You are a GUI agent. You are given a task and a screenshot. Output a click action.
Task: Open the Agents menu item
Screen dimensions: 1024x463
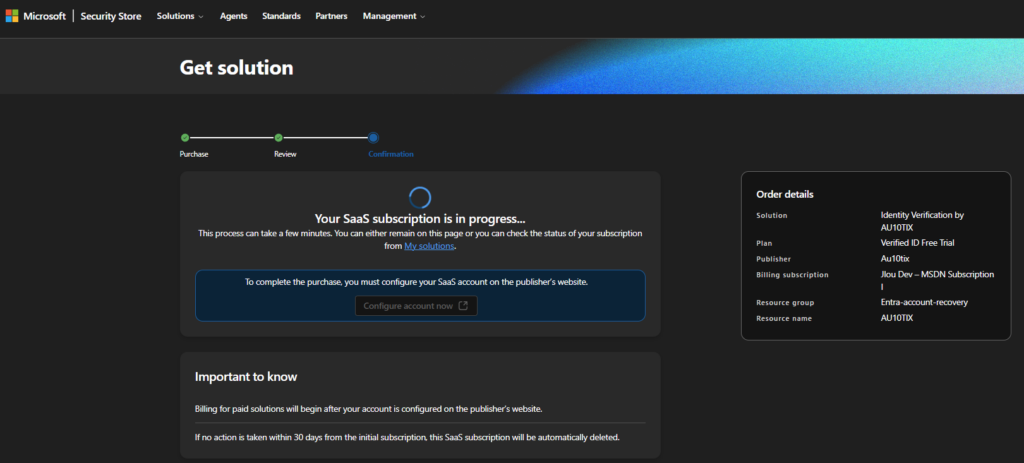[233, 16]
